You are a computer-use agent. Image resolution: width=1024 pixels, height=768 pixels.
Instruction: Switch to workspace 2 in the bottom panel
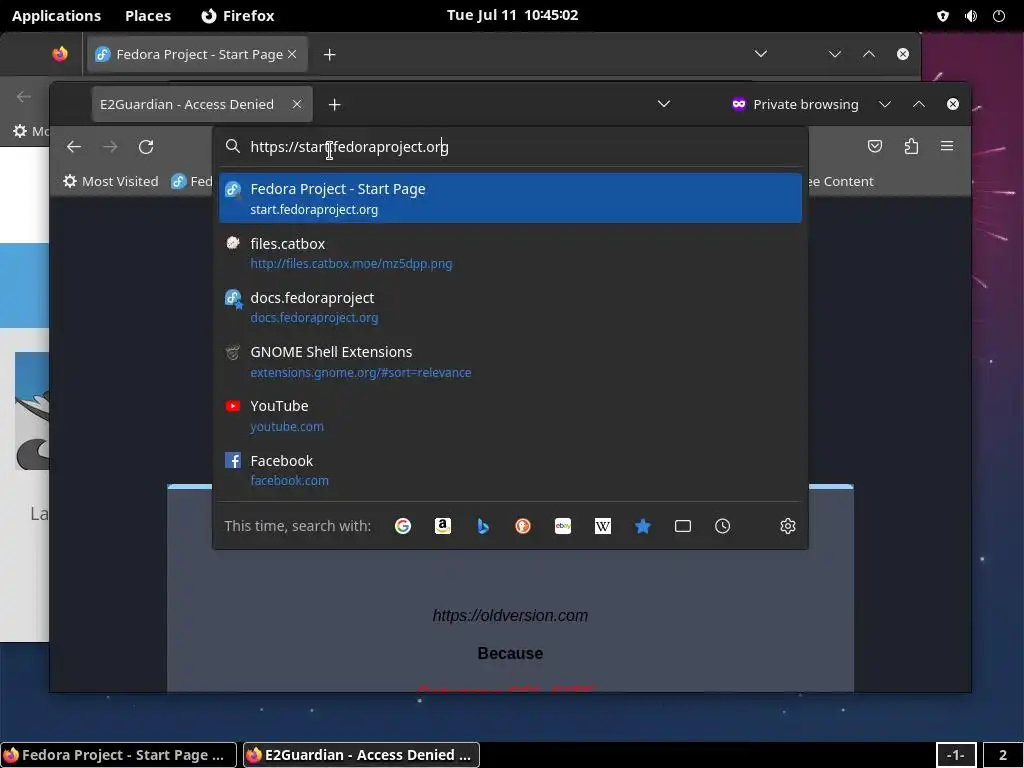1002,755
